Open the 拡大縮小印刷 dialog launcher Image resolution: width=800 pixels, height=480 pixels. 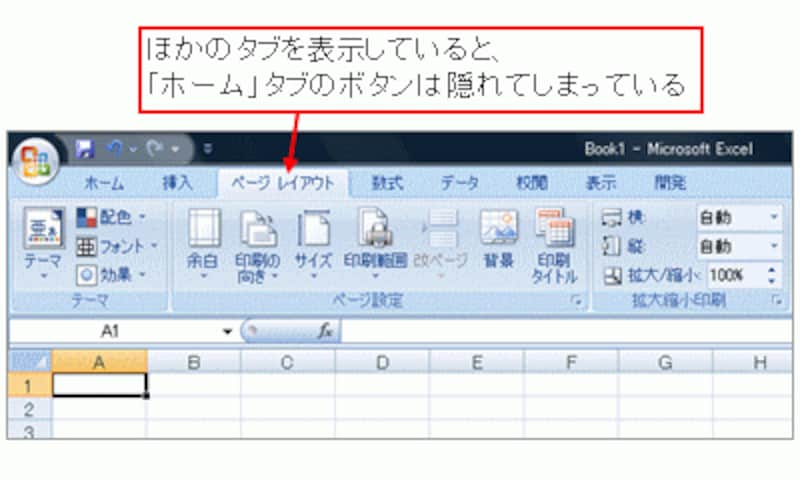[x=777, y=301]
